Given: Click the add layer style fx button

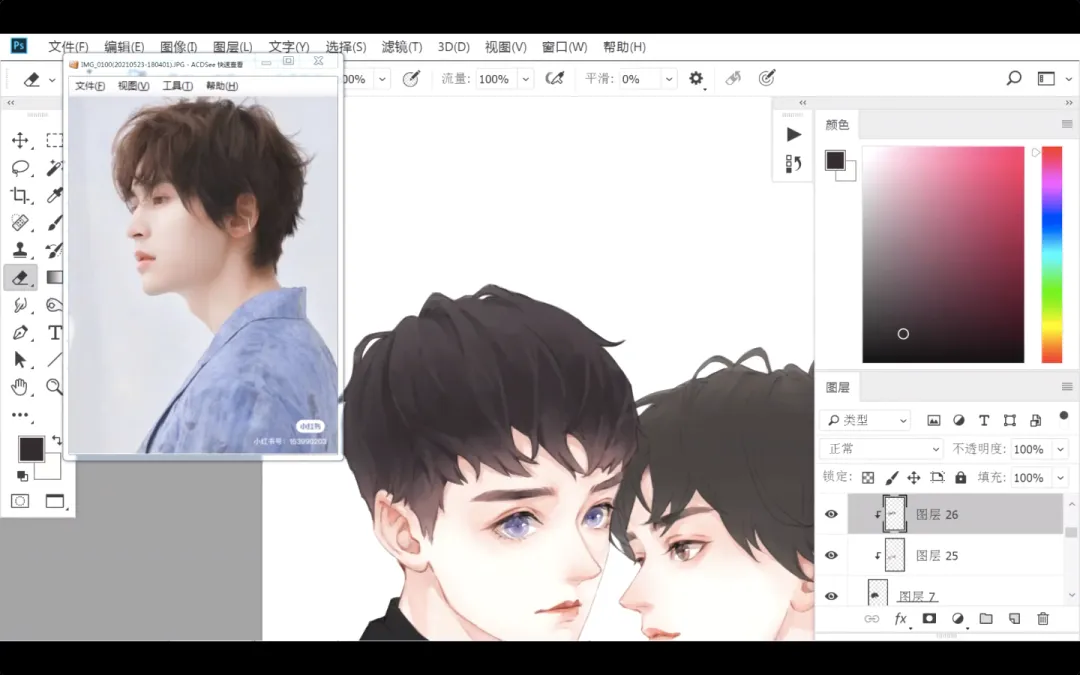Looking at the screenshot, I should [900, 619].
